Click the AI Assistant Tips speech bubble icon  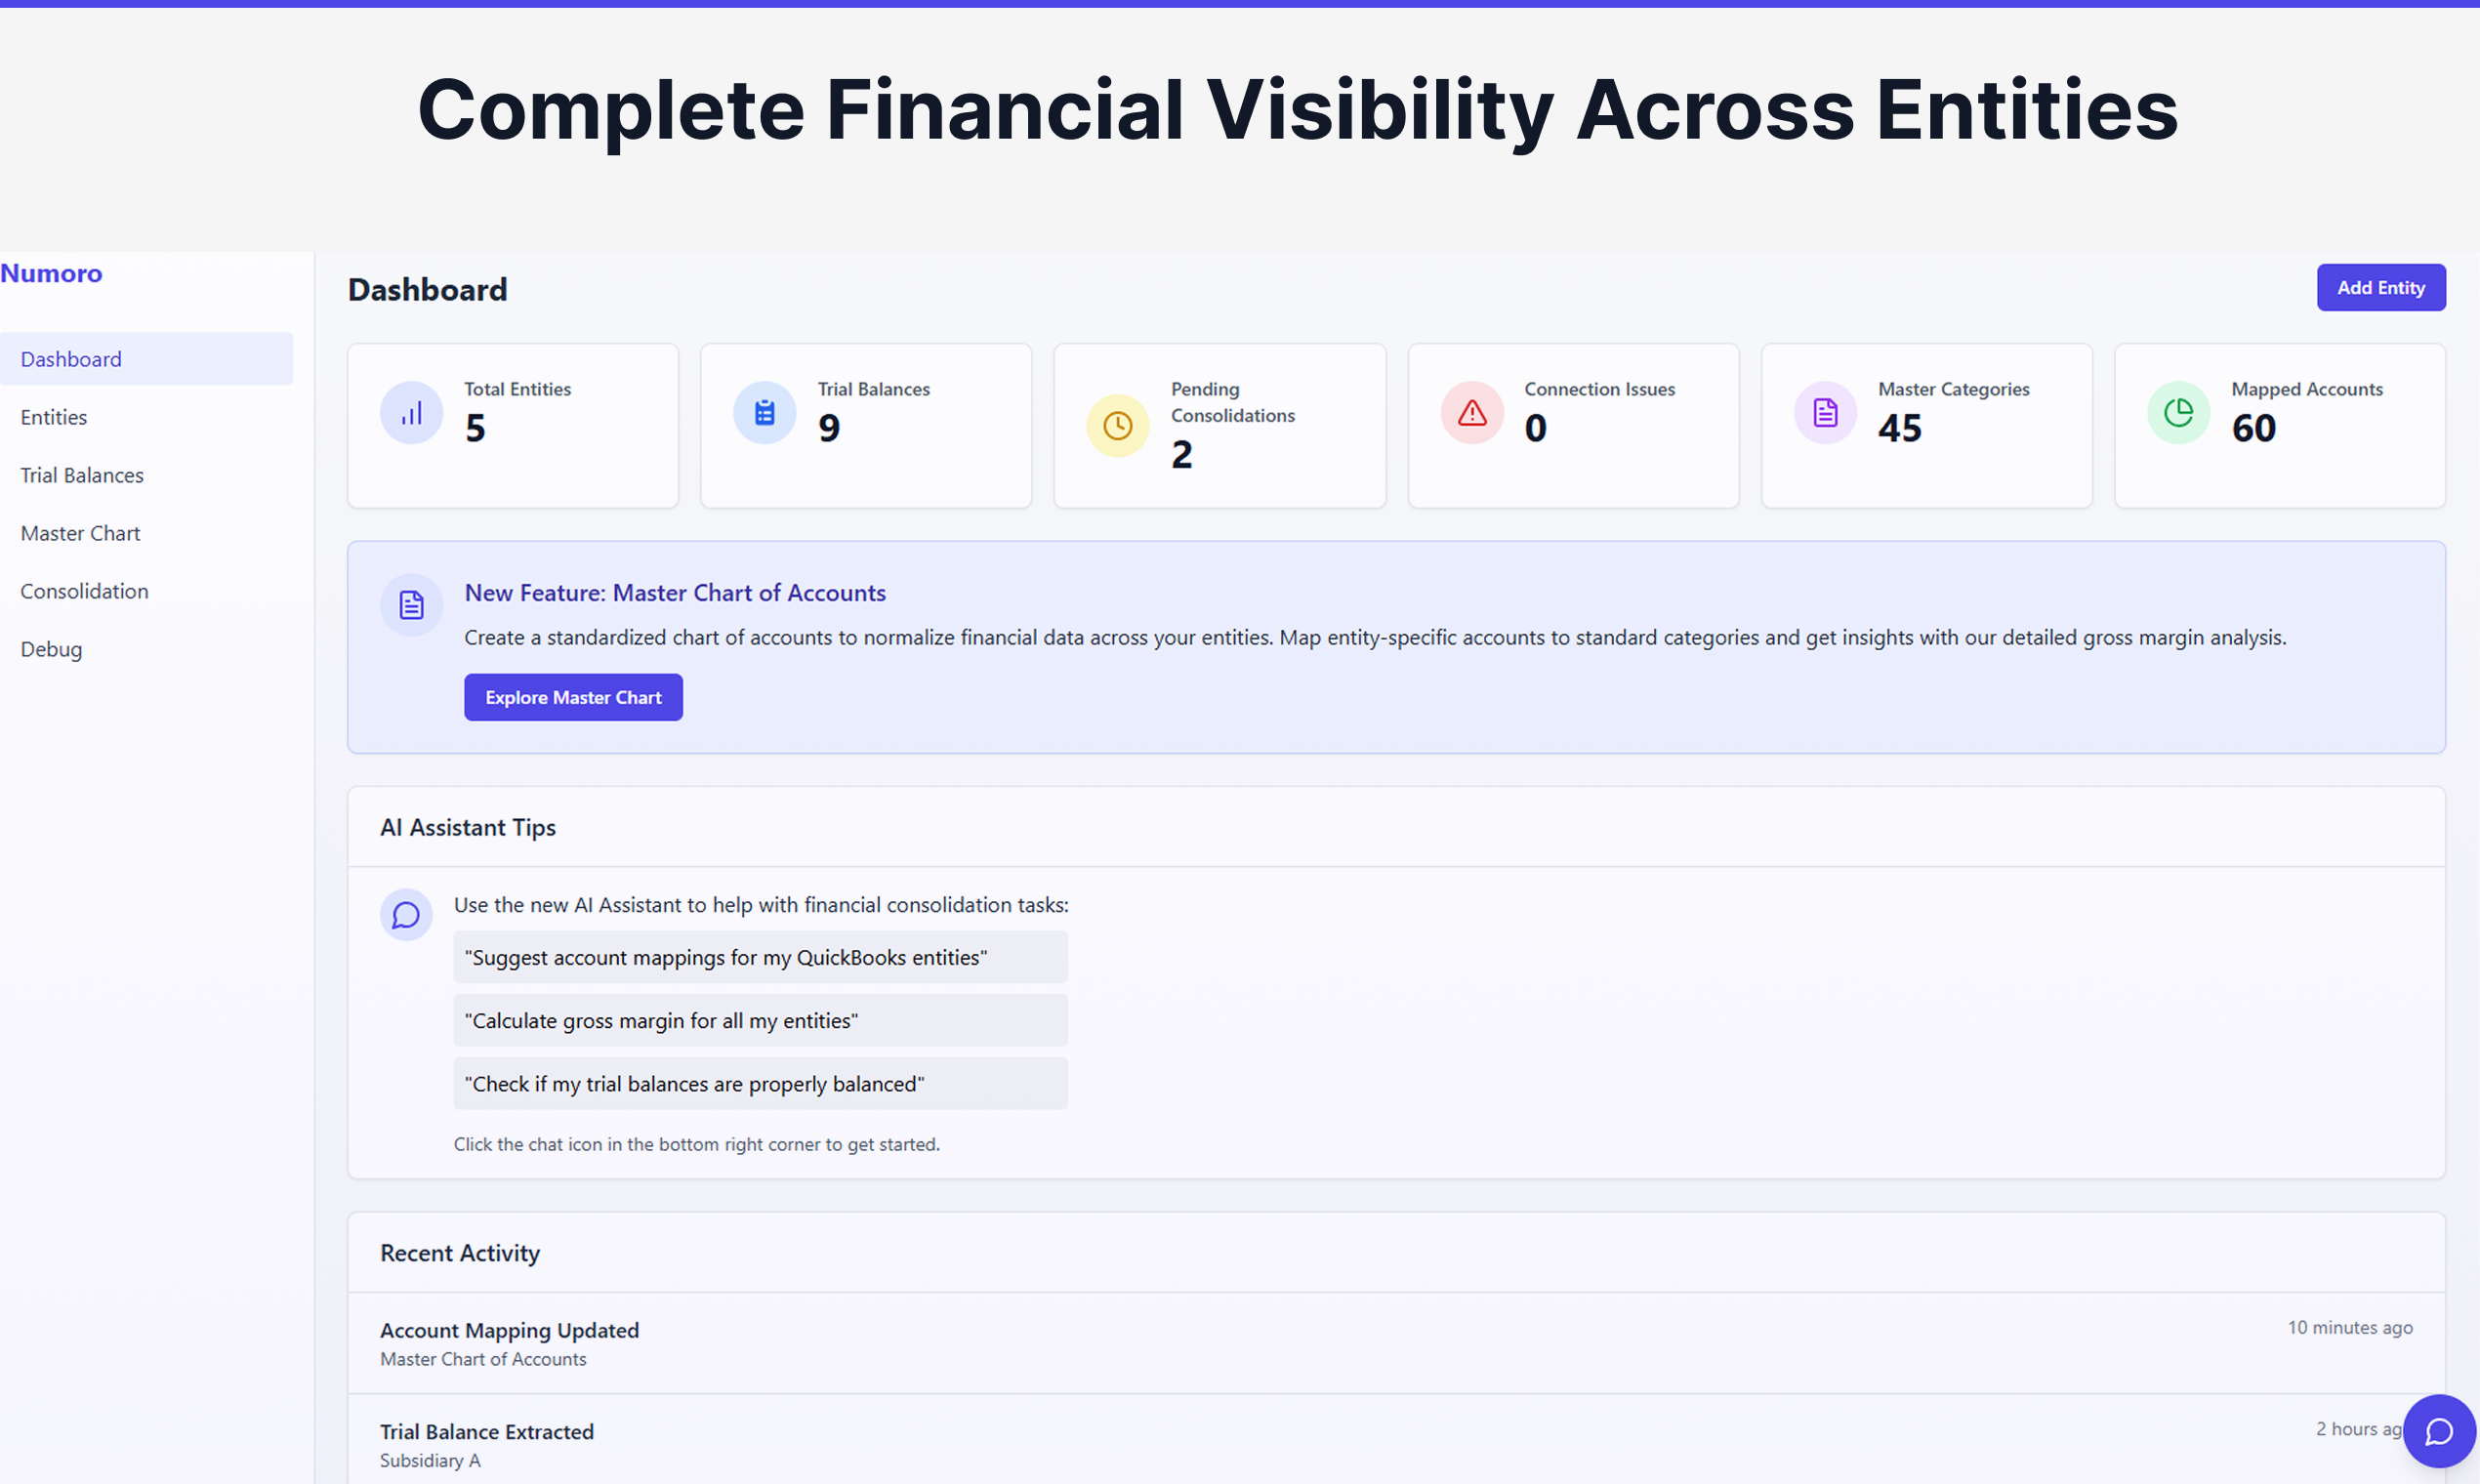pos(406,914)
